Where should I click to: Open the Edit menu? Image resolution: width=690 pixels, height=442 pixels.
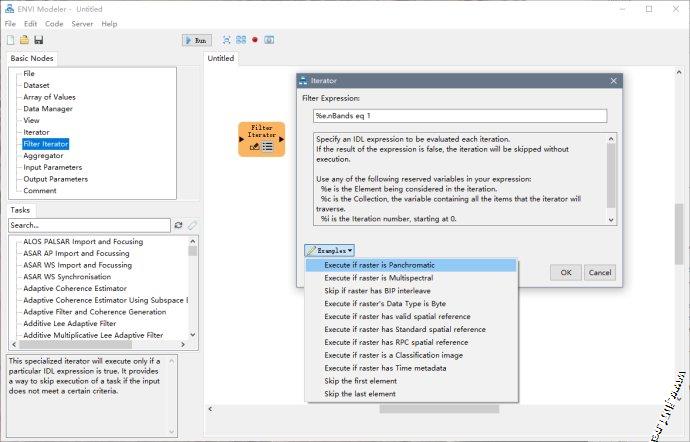pos(30,24)
